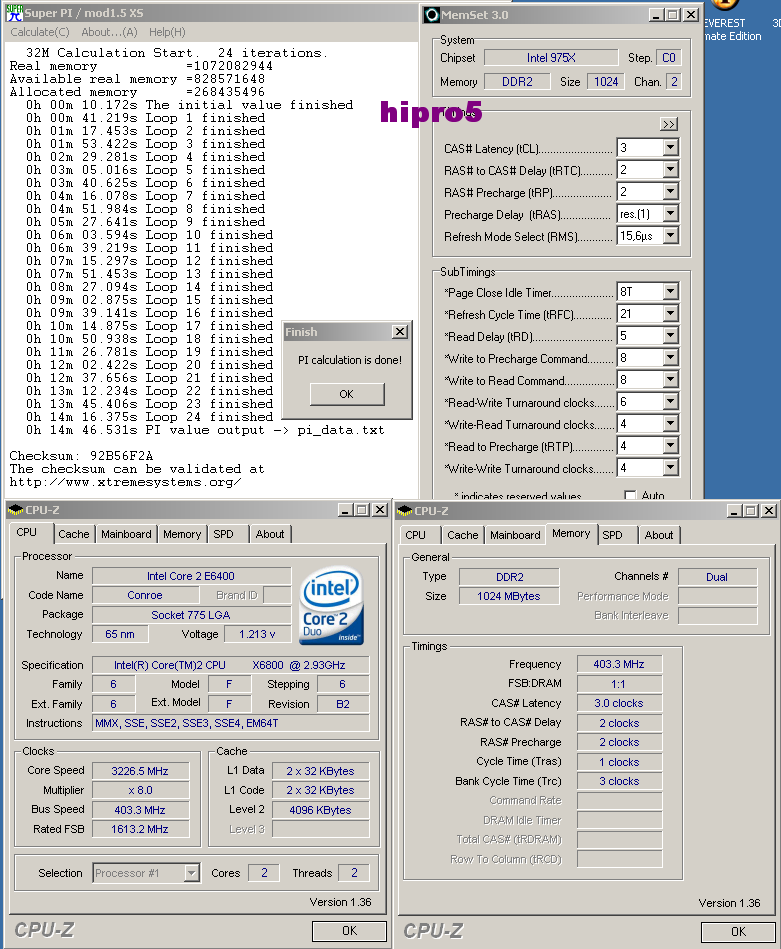
Task: Click the Rated FSB 1613.2 MHz value
Action: tap(140, 829)
